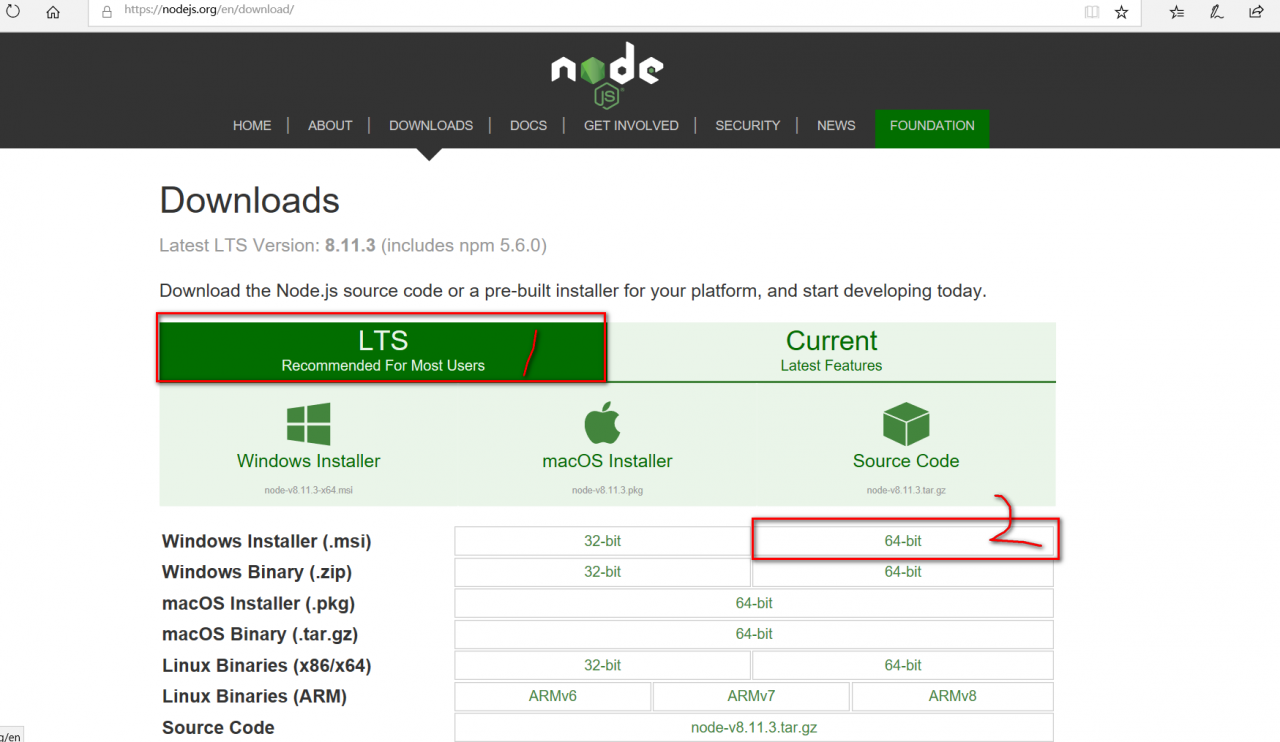Download macOS Installer (.pkg) 64-bit
Image resolution: width=1280 pixels, height=742 pixels.
[754, 603]
